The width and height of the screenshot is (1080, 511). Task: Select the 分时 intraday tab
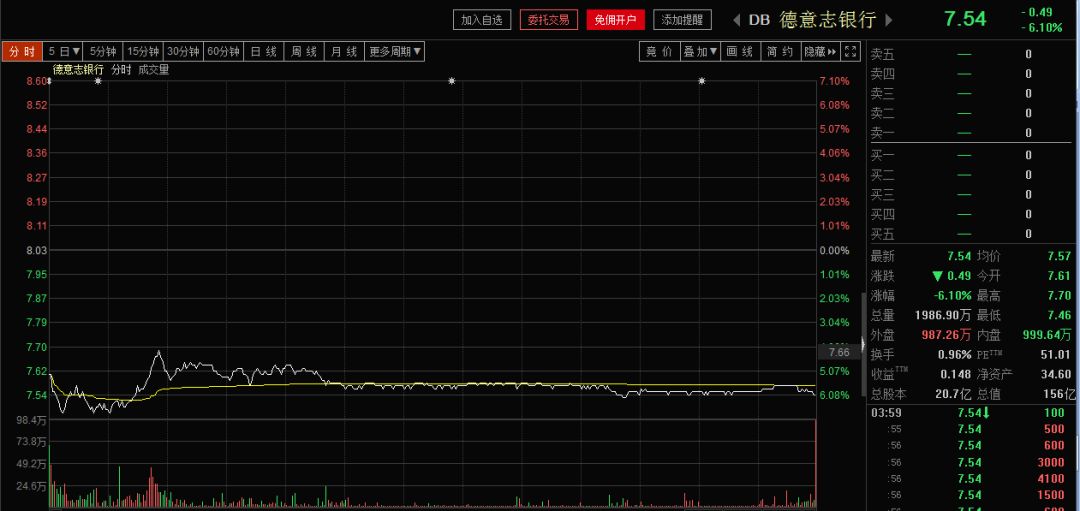coord(22,52)
